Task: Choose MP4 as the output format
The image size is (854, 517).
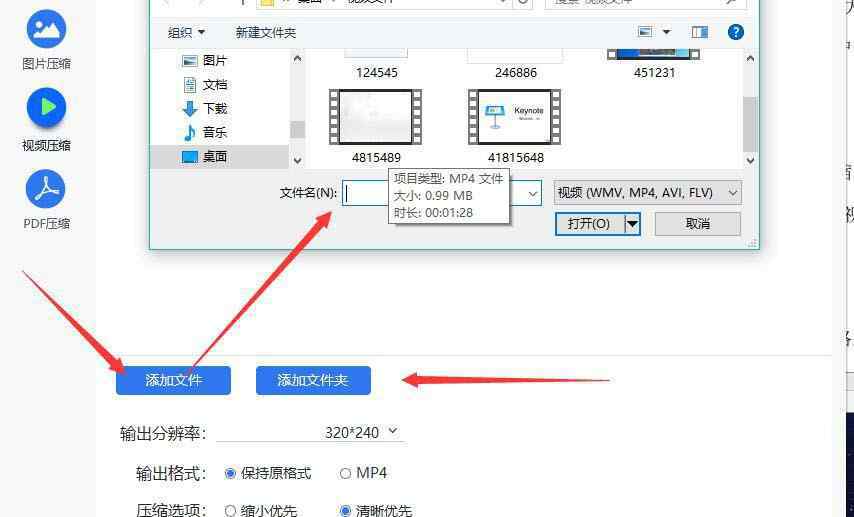Action: point(346,473)
